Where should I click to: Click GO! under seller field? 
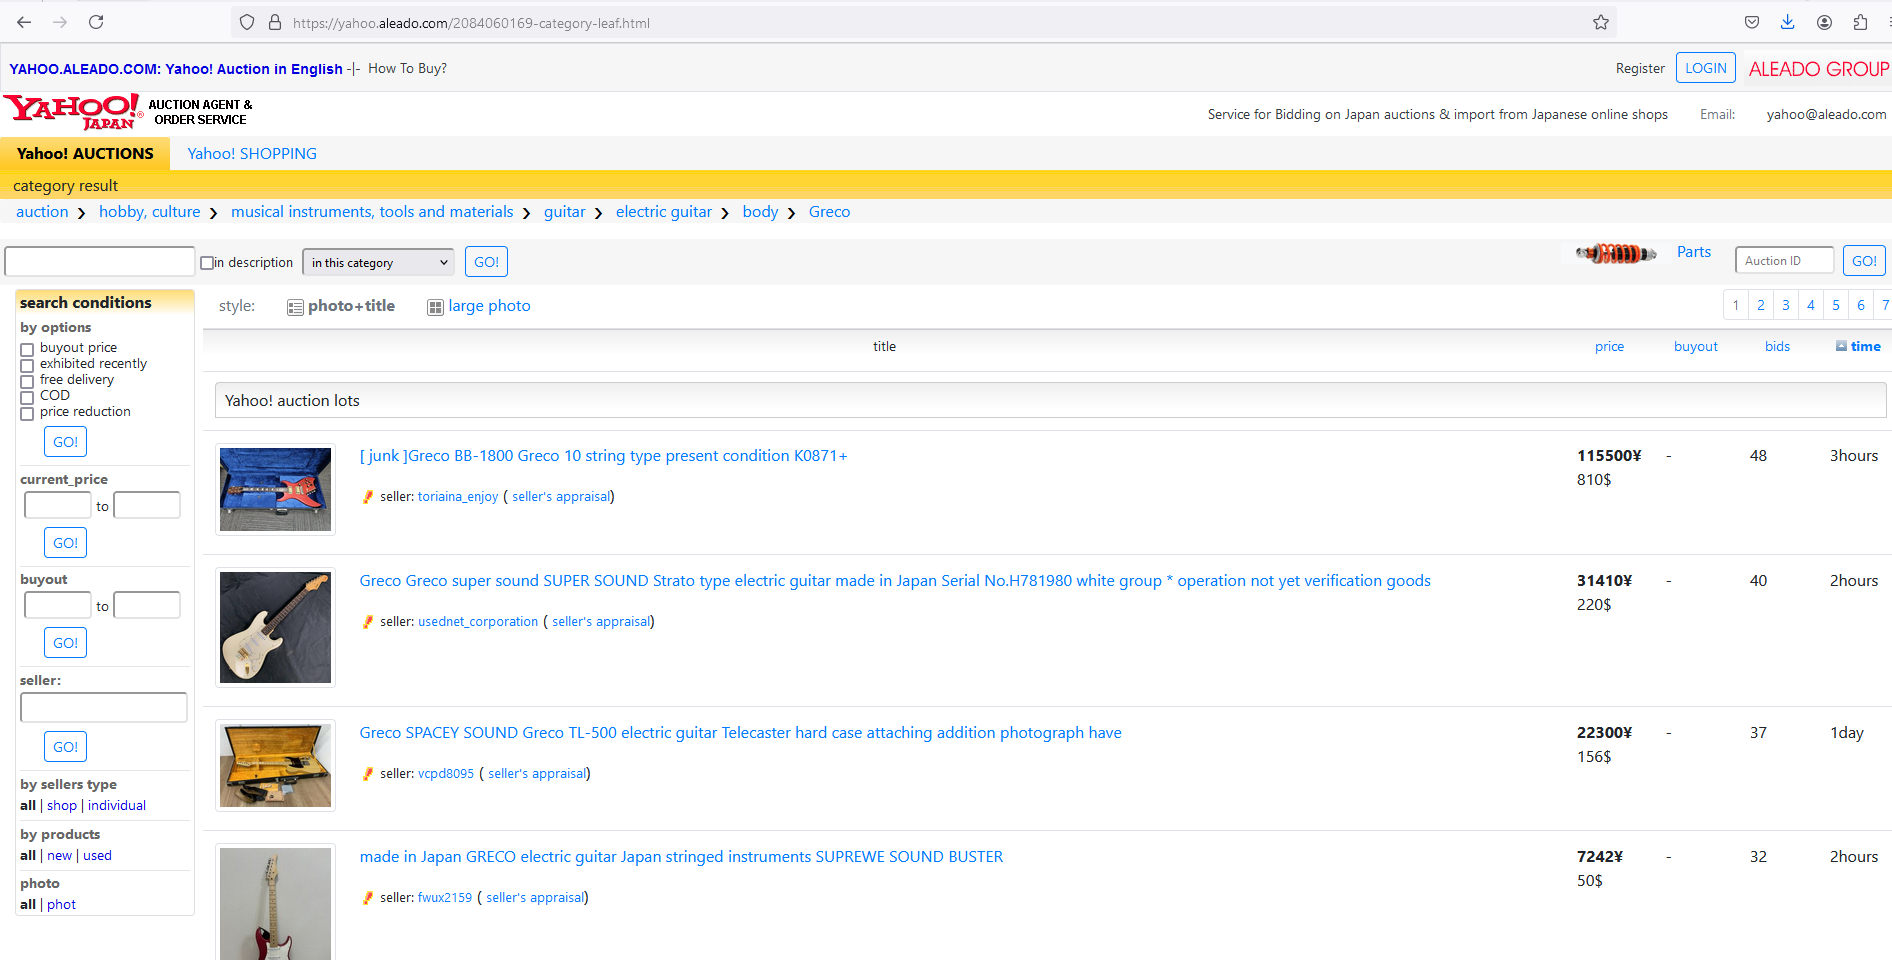coord(65,747)
